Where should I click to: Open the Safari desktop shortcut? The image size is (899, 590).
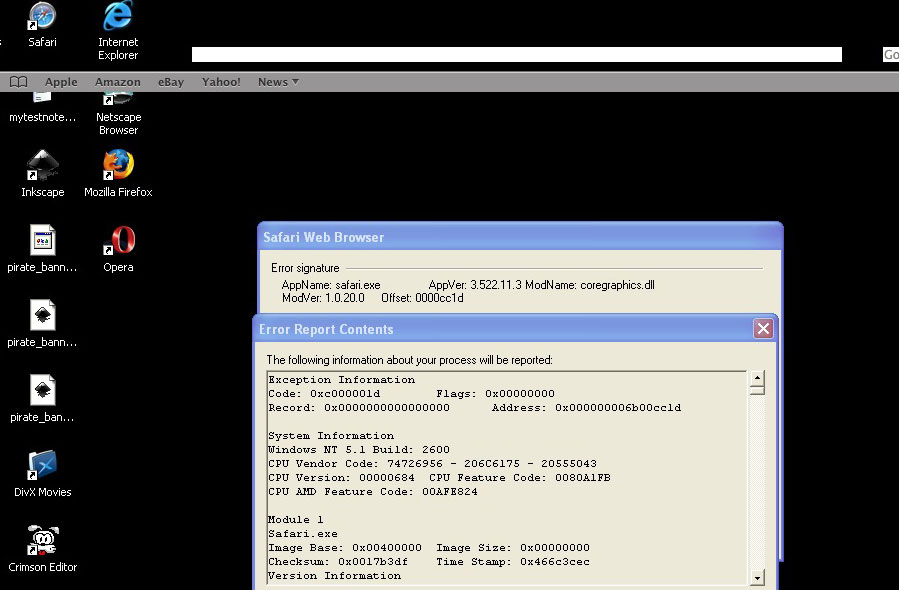tap(42, 24)
